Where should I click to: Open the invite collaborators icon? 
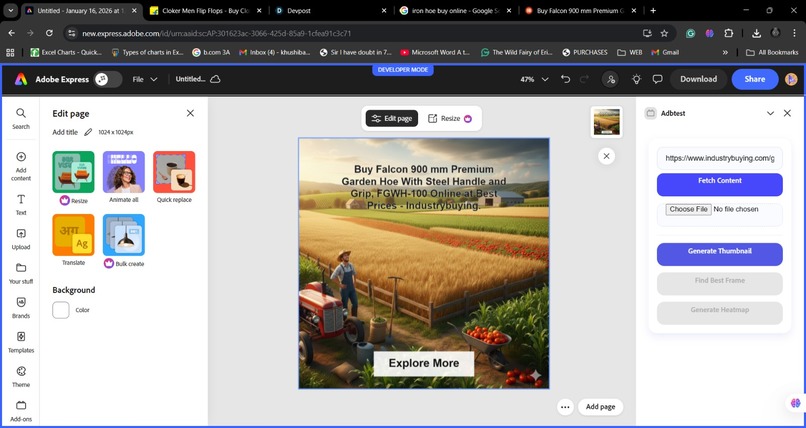(611, 79)
